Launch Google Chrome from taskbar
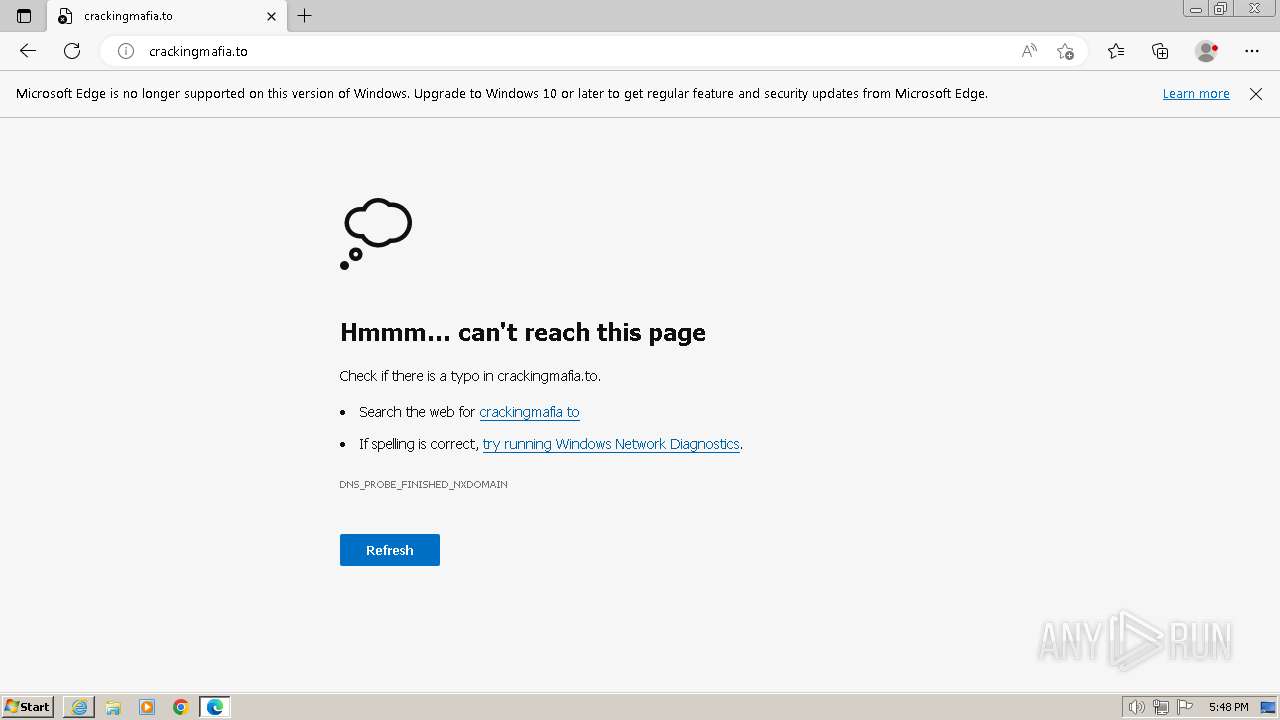The width and height of the screenshot is (1280, 720). (181, 707)
